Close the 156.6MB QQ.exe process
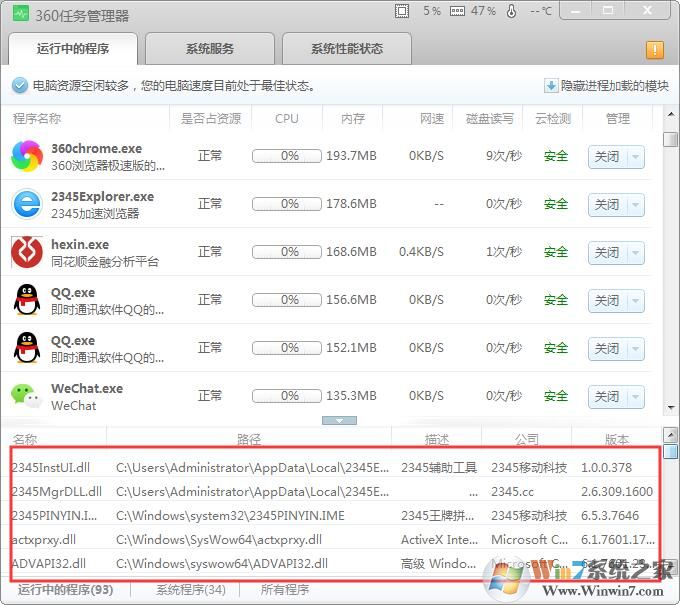 tap(607, 301)
